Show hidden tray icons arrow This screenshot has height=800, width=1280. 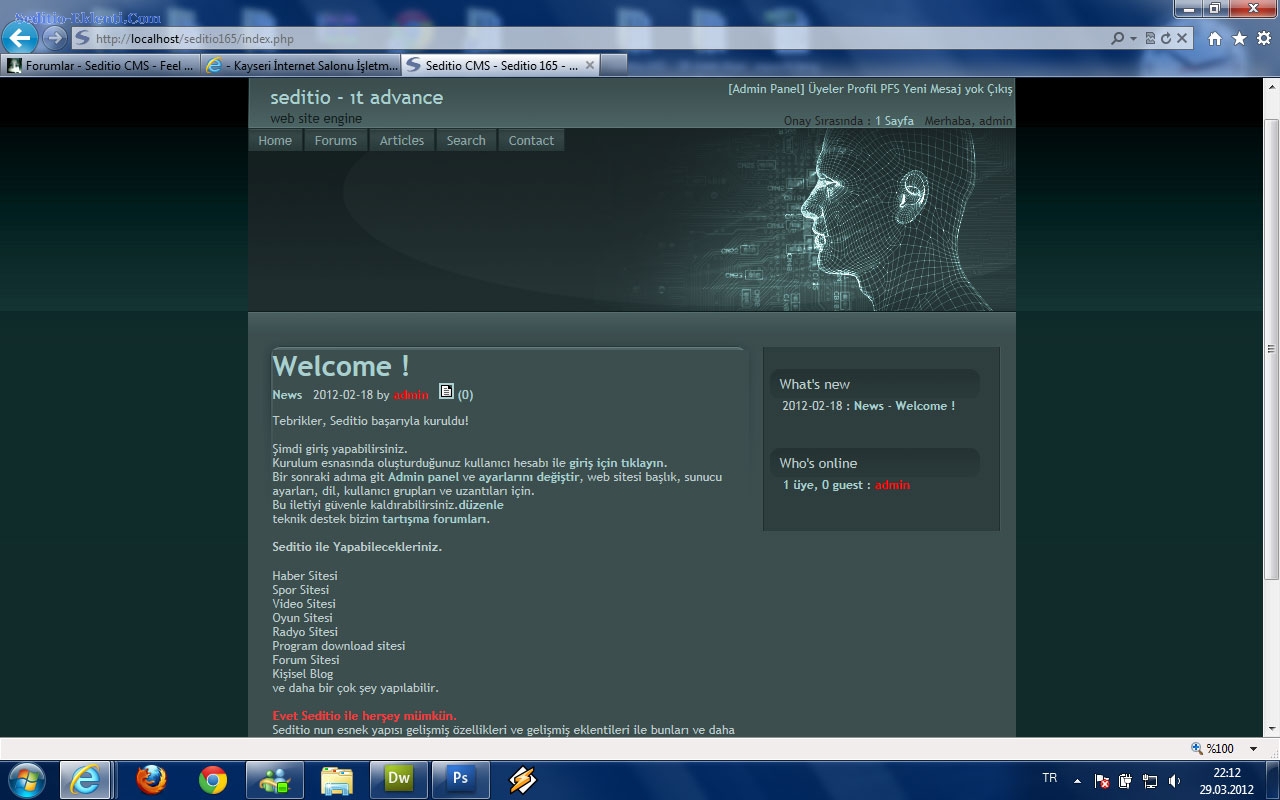[x=1077, y=781]
